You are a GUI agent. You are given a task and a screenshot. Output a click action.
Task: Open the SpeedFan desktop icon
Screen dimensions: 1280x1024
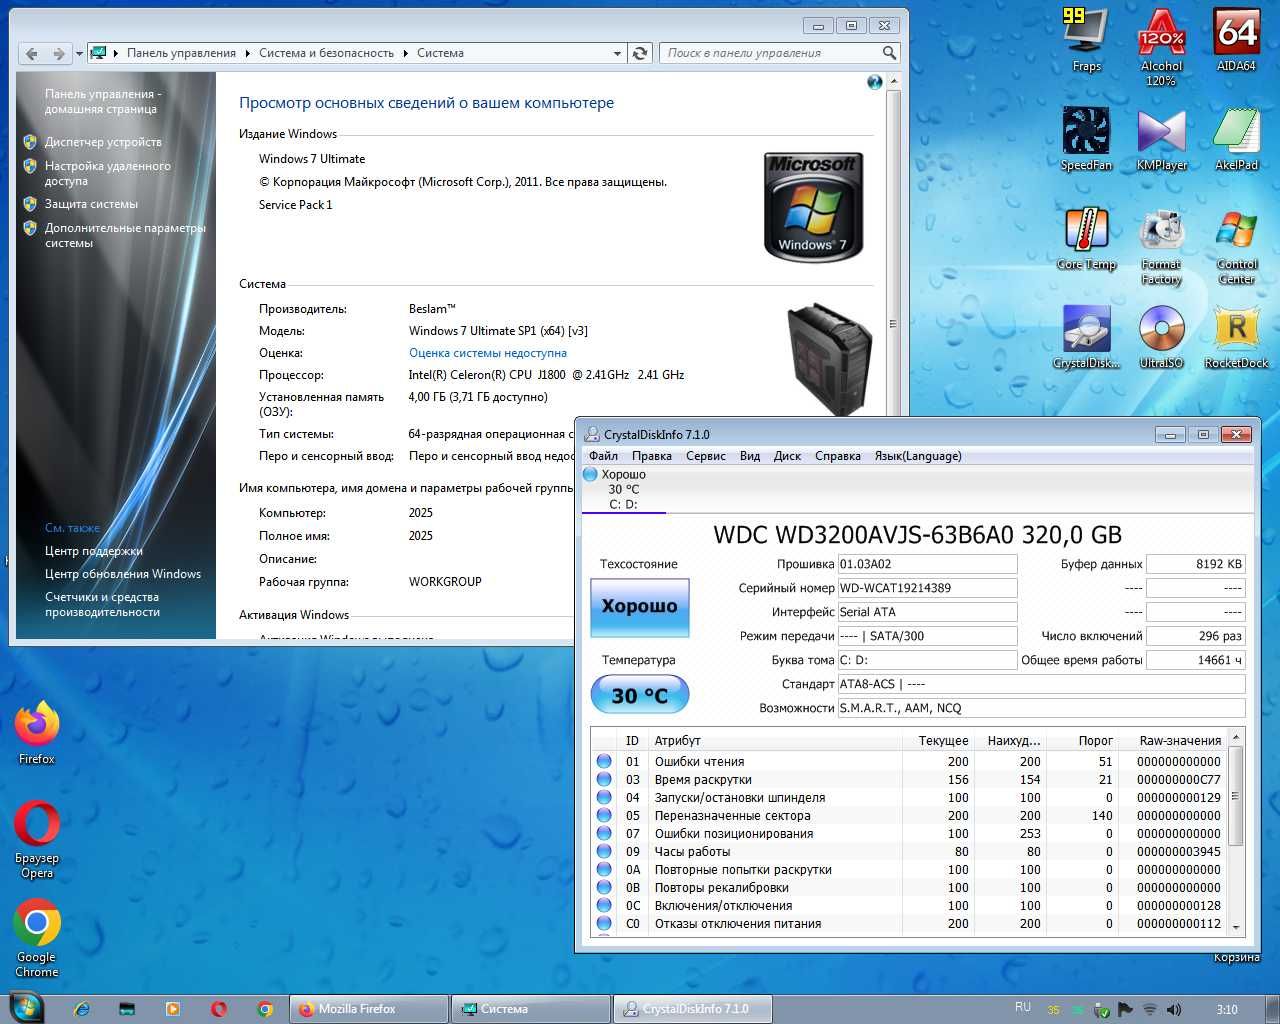[x=1086, y=139]
